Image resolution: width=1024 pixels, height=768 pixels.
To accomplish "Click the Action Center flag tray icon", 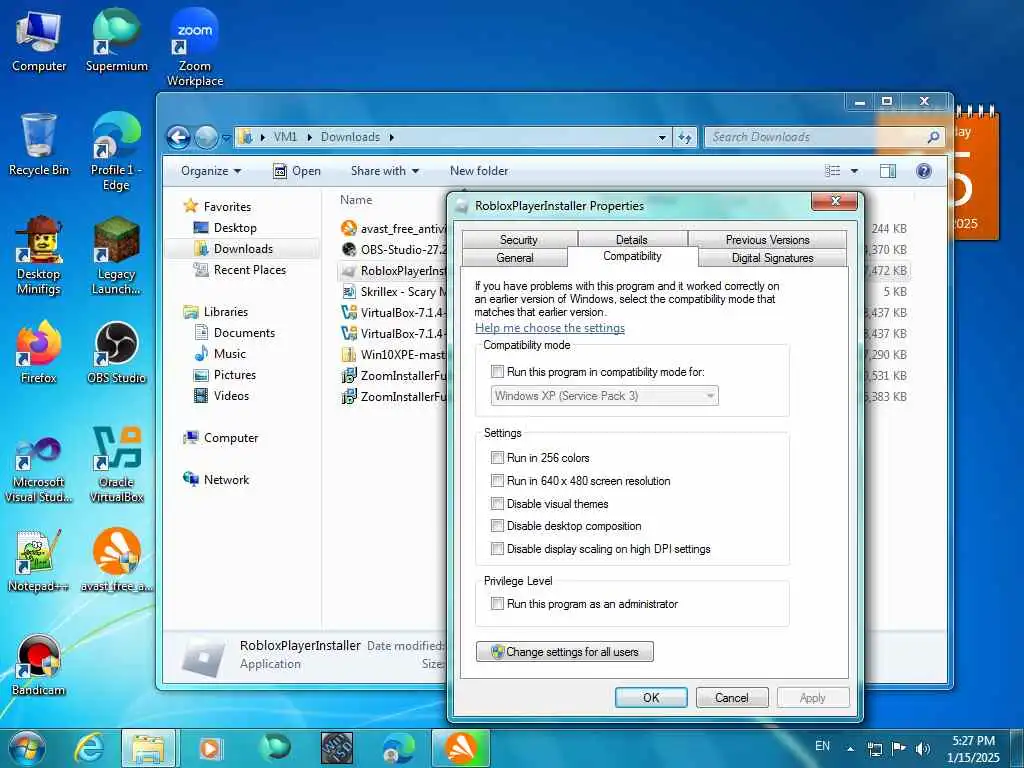I will 899,748.
